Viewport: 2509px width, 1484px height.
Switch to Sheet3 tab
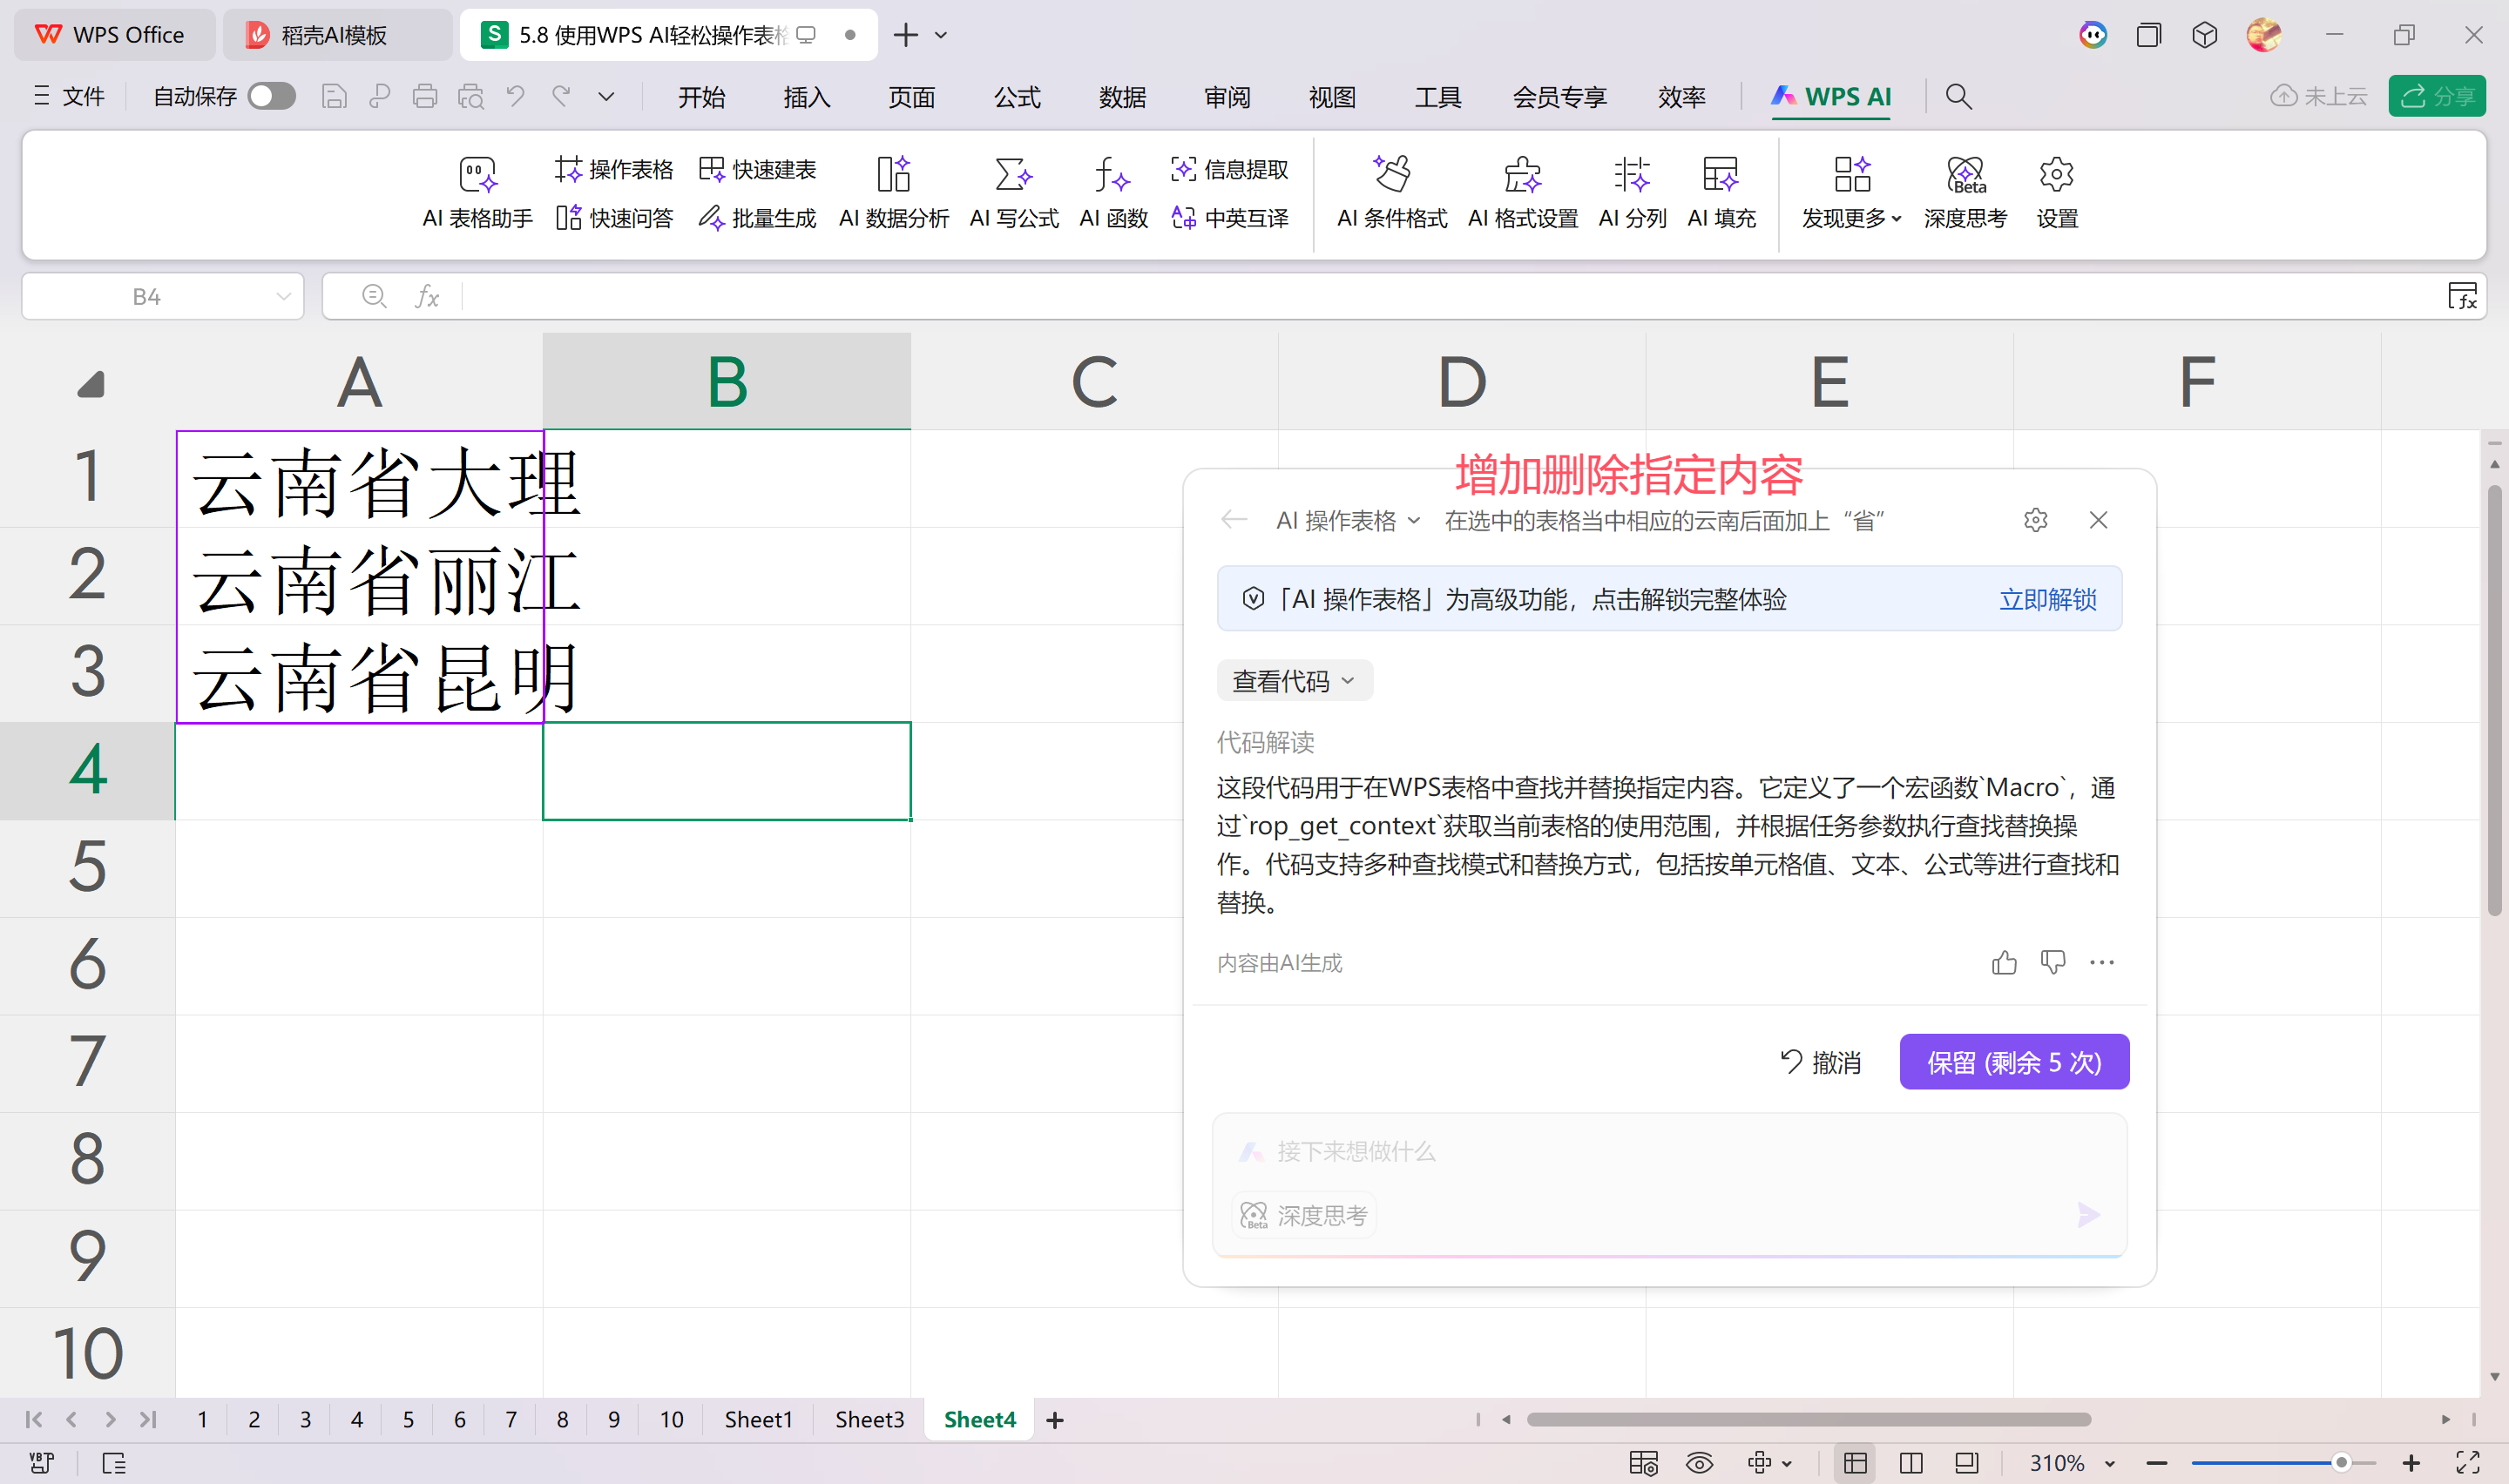(869, 1419)
